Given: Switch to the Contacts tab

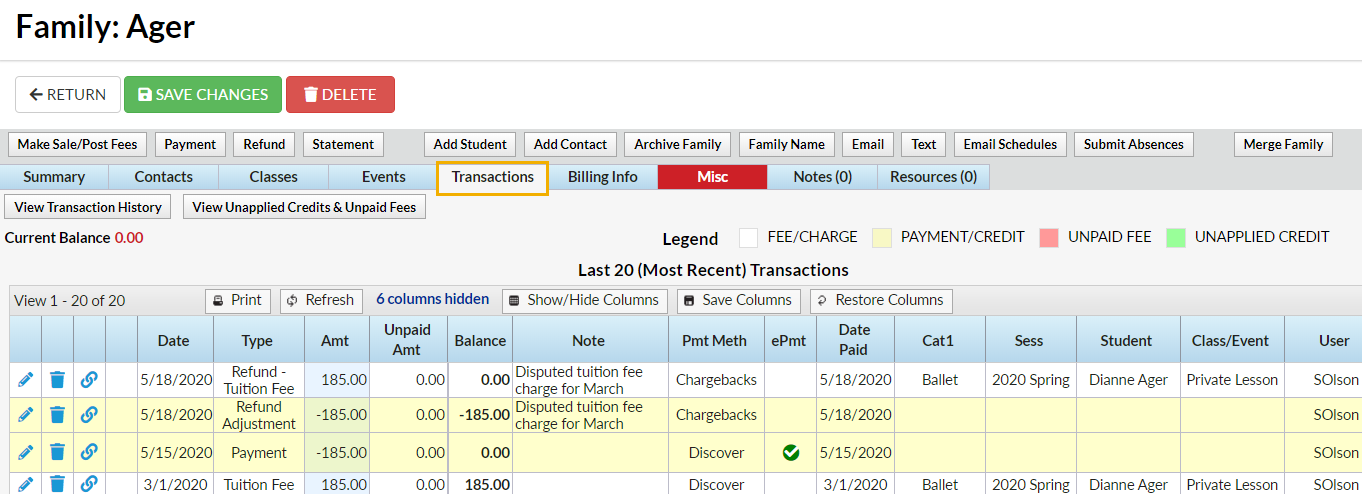Looking at the screenshot, I should (164, 177).
